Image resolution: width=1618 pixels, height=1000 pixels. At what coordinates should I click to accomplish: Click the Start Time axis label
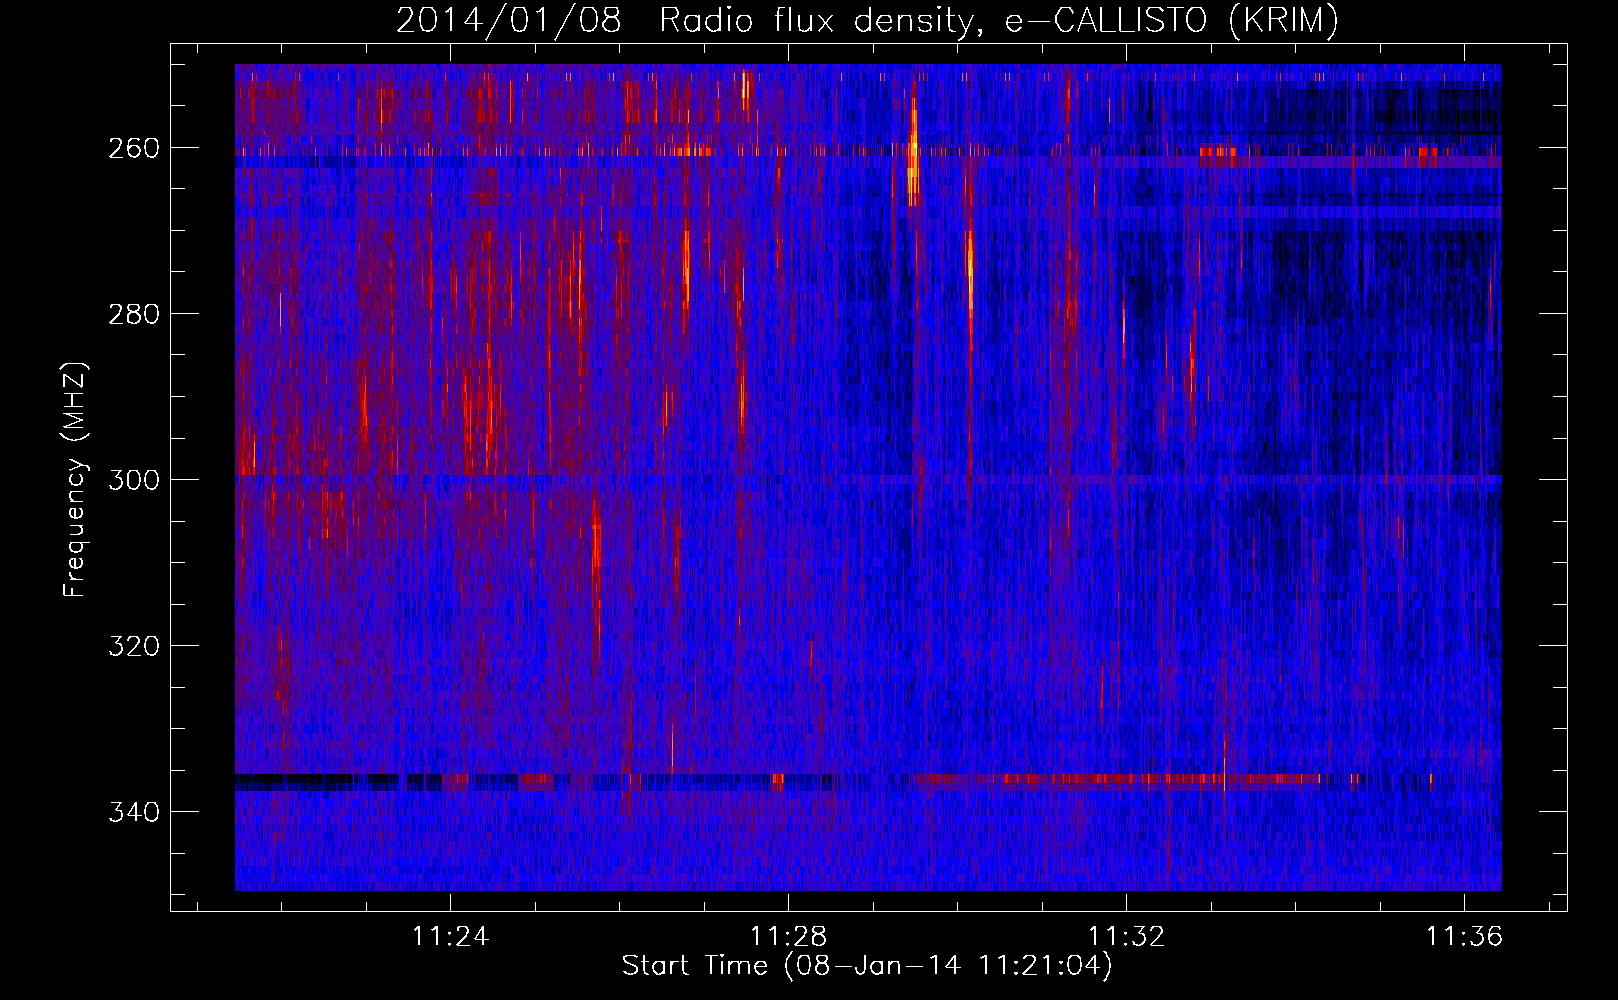click(x=867, y=966)
